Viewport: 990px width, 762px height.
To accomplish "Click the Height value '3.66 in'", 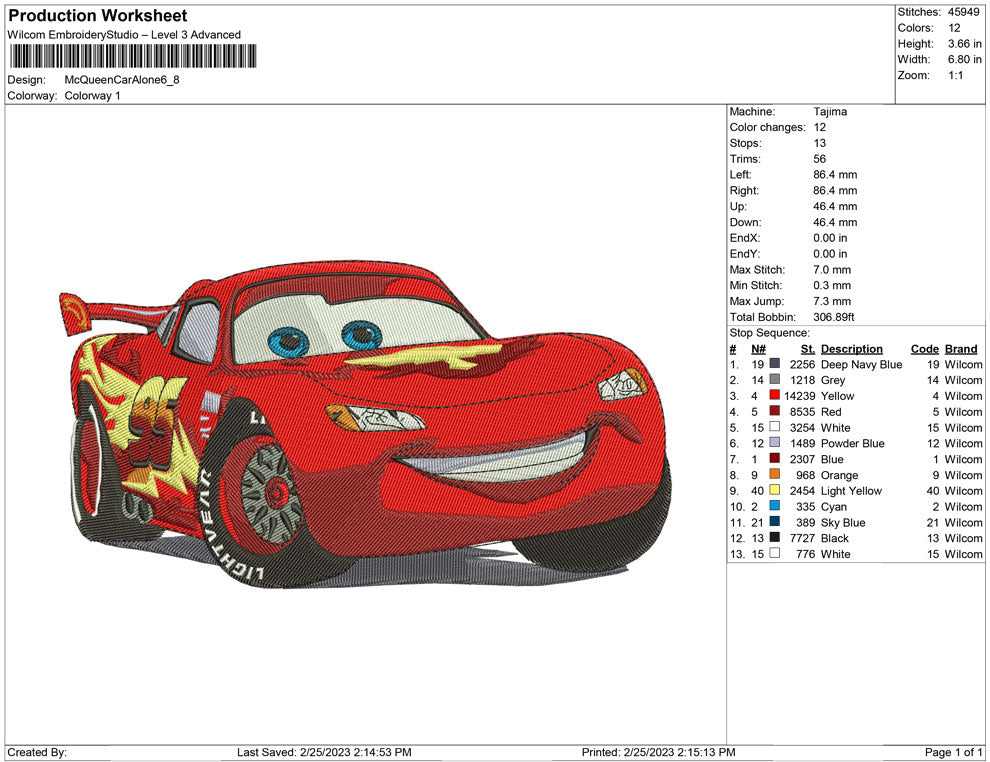I will click(x=965, y=44).
